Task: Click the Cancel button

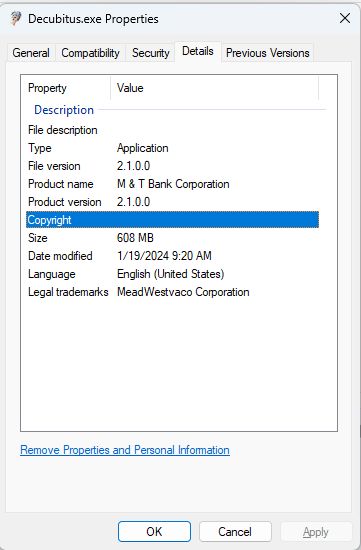Action: pyautogui.click(x=235, y=532)
